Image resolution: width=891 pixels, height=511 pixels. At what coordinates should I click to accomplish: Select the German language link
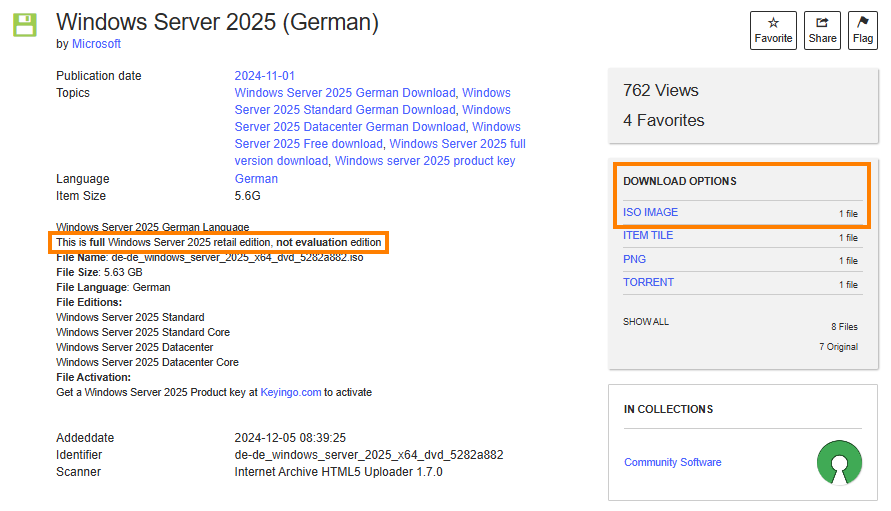click(256, 179)
